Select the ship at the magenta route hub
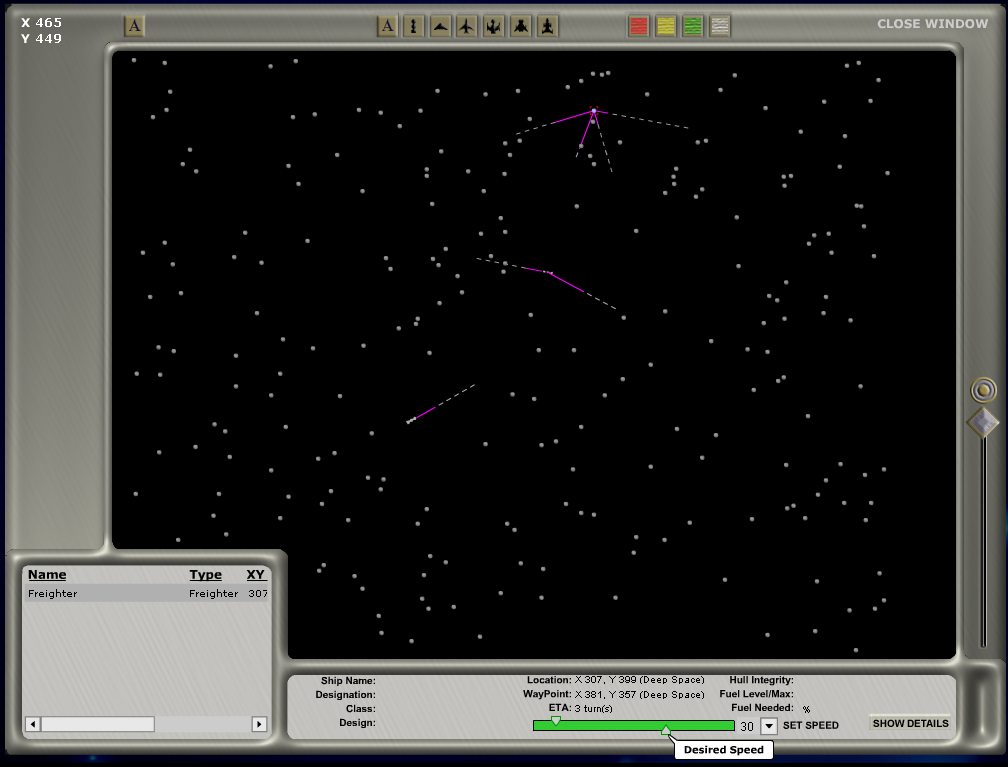This screenshot has height=767, width=1008. click(x=594, y=111)
